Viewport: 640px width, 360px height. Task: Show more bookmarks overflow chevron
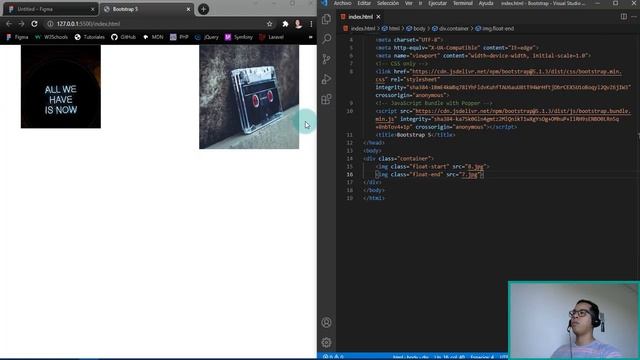311,37
